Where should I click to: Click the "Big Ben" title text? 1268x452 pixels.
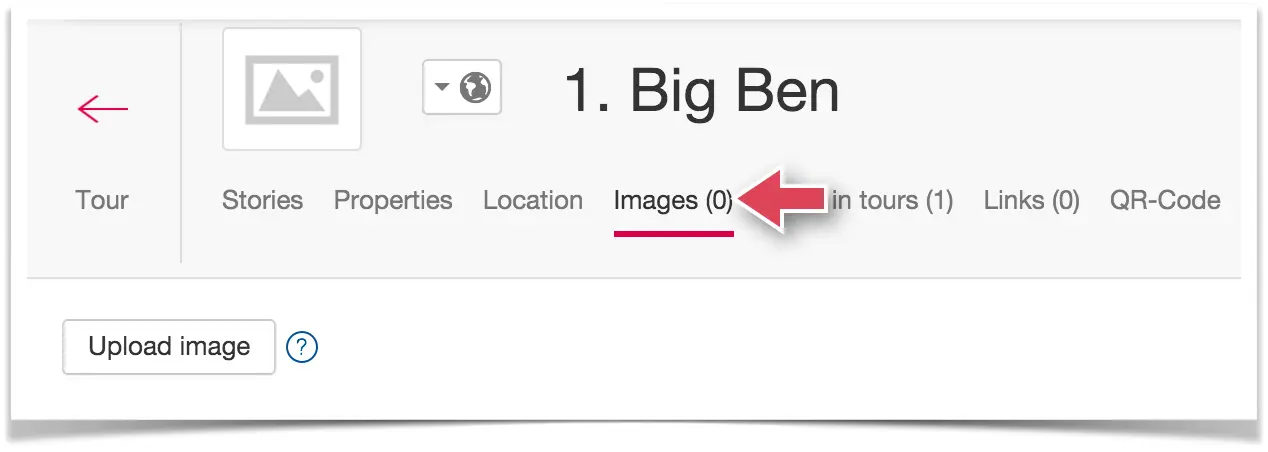[735, 91]
